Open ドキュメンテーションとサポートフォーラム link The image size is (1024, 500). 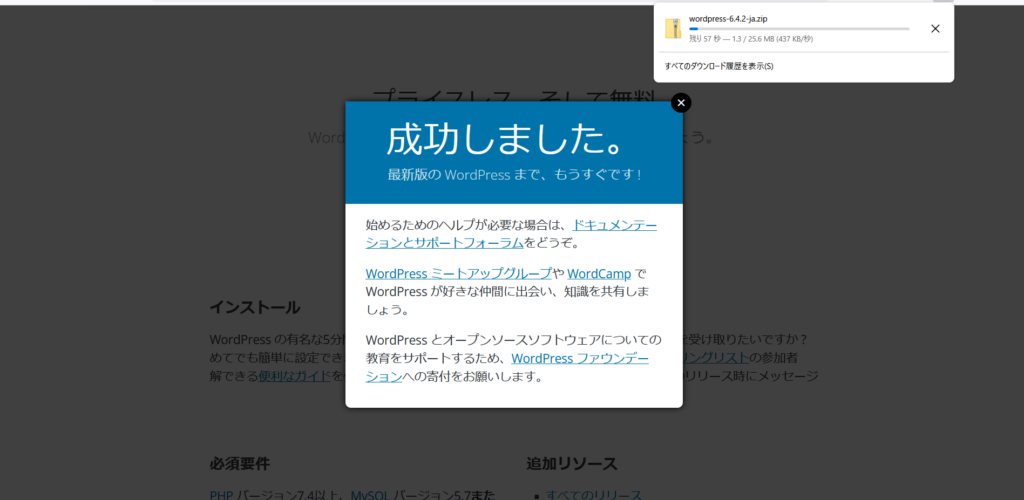tap(511, 234)
